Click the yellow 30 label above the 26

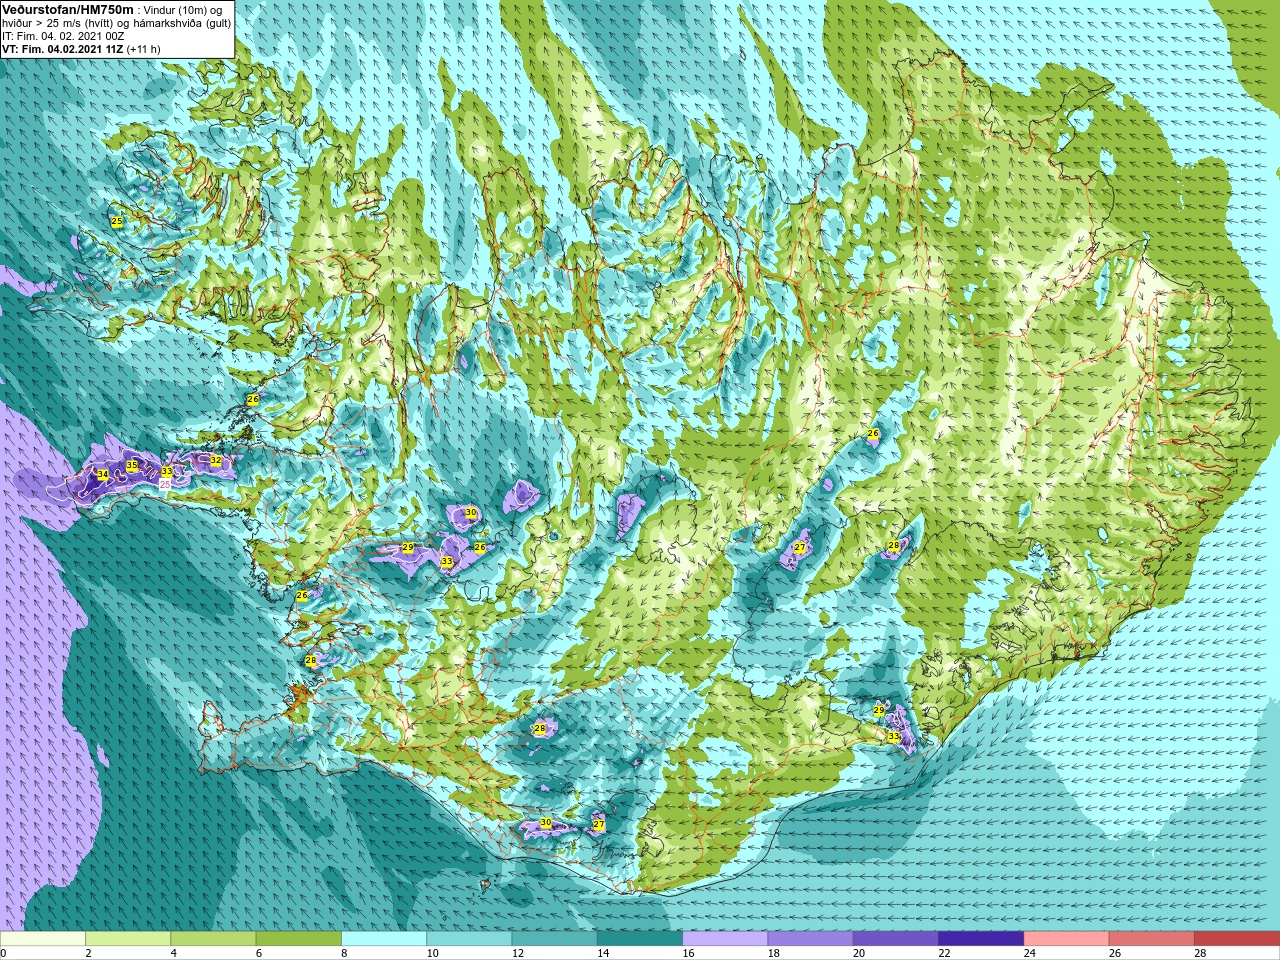pyautogui.click(x=470, y=513)
